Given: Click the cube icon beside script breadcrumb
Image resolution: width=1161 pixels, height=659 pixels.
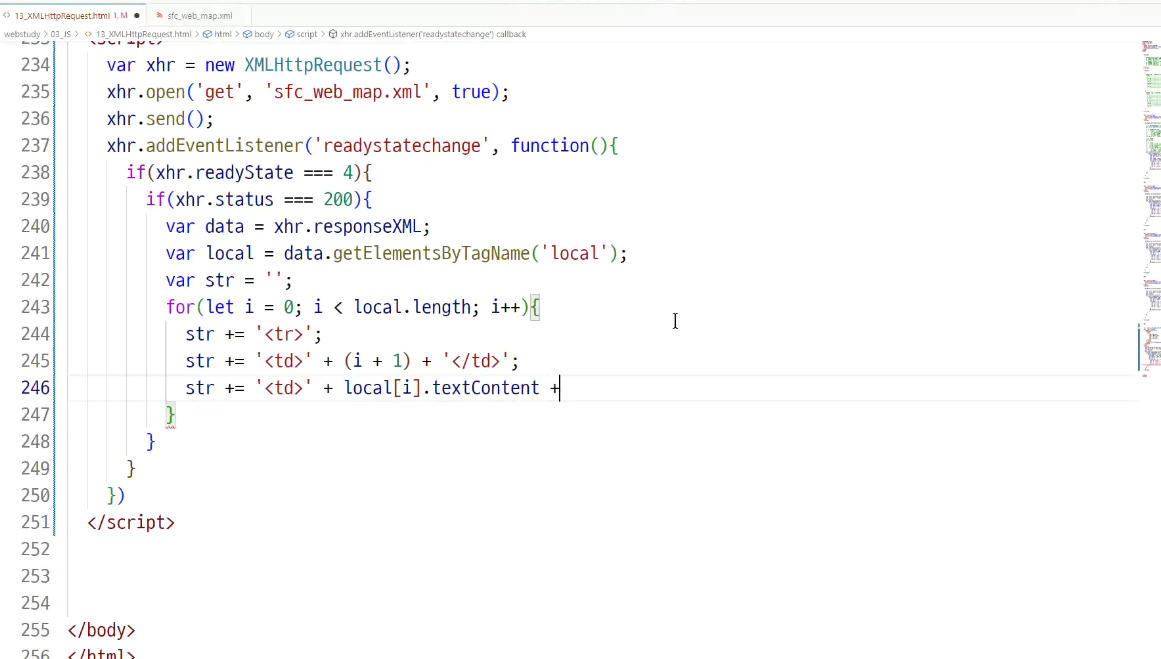Looking at the screenshot, I should (290, 34).
